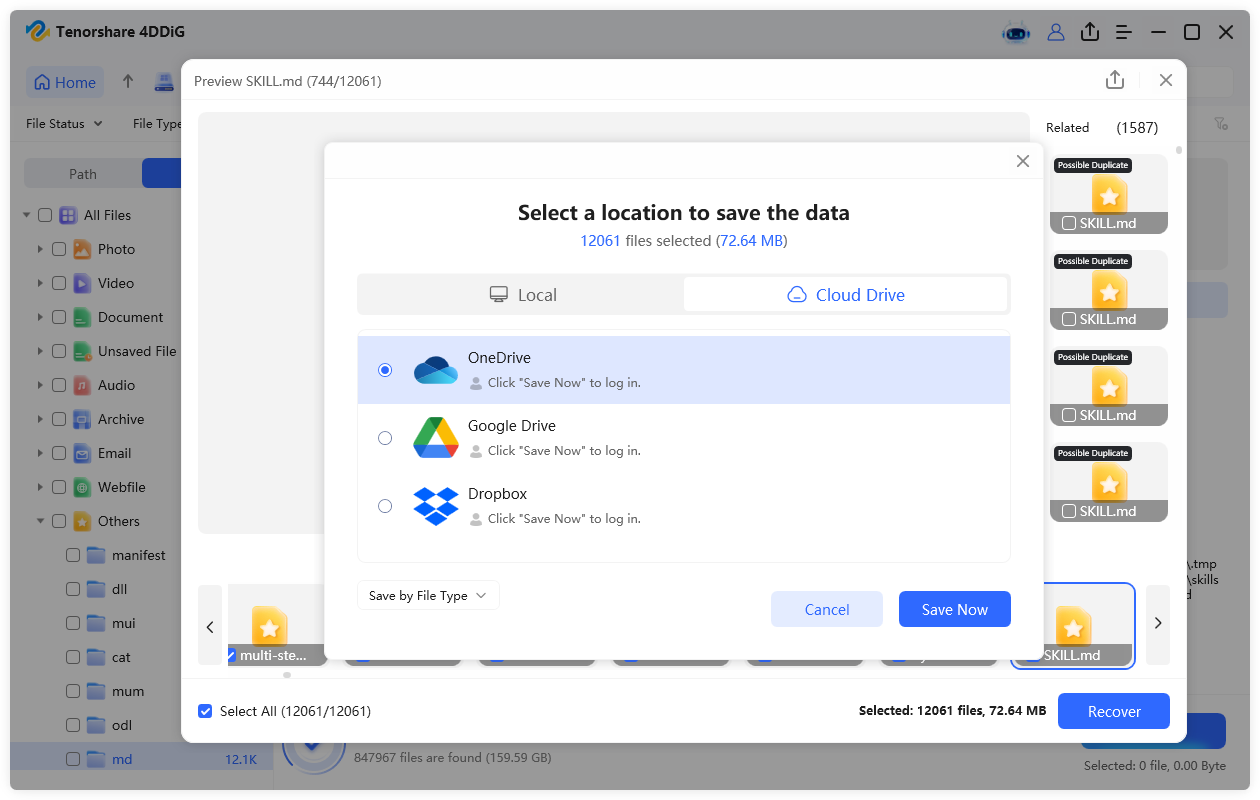Click the Photo category icon
This screenshot has width=1260, height=800.
[x=83, y=249]
